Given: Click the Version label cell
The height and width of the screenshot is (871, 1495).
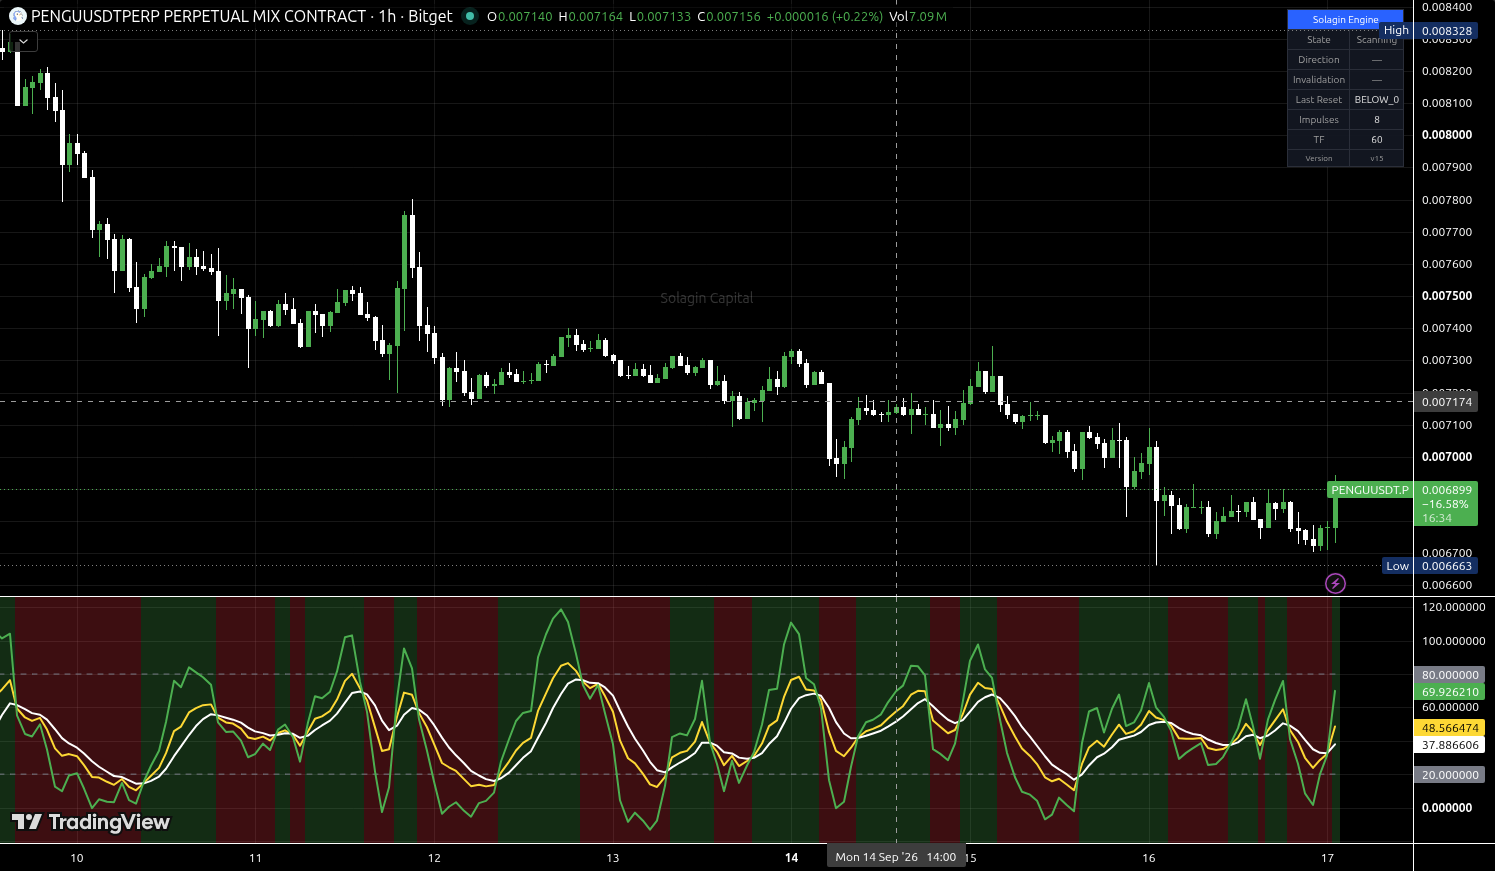Looking at the screenshot, I should pos(1318,158).
